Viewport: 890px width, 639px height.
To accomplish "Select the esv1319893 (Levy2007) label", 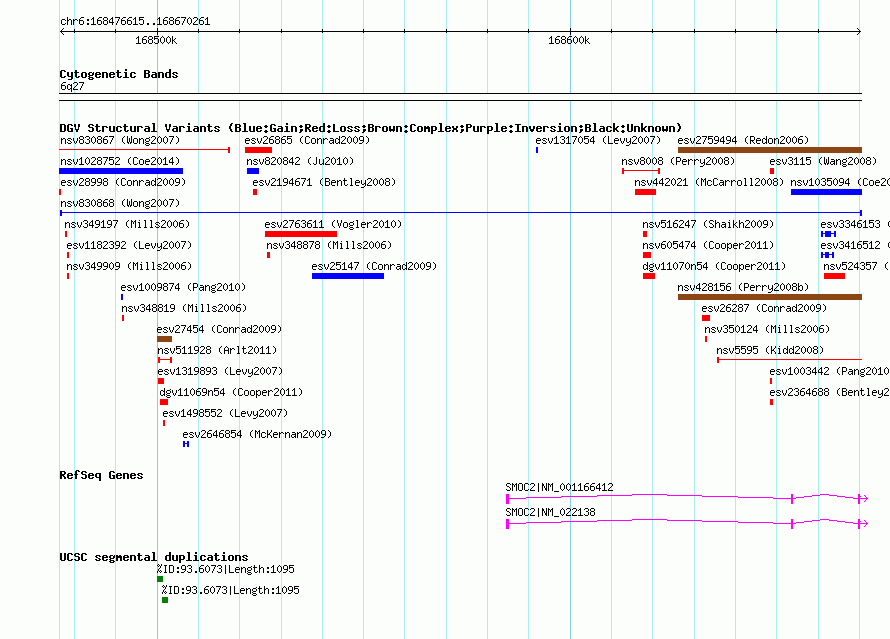I will [x=220, y=371].
